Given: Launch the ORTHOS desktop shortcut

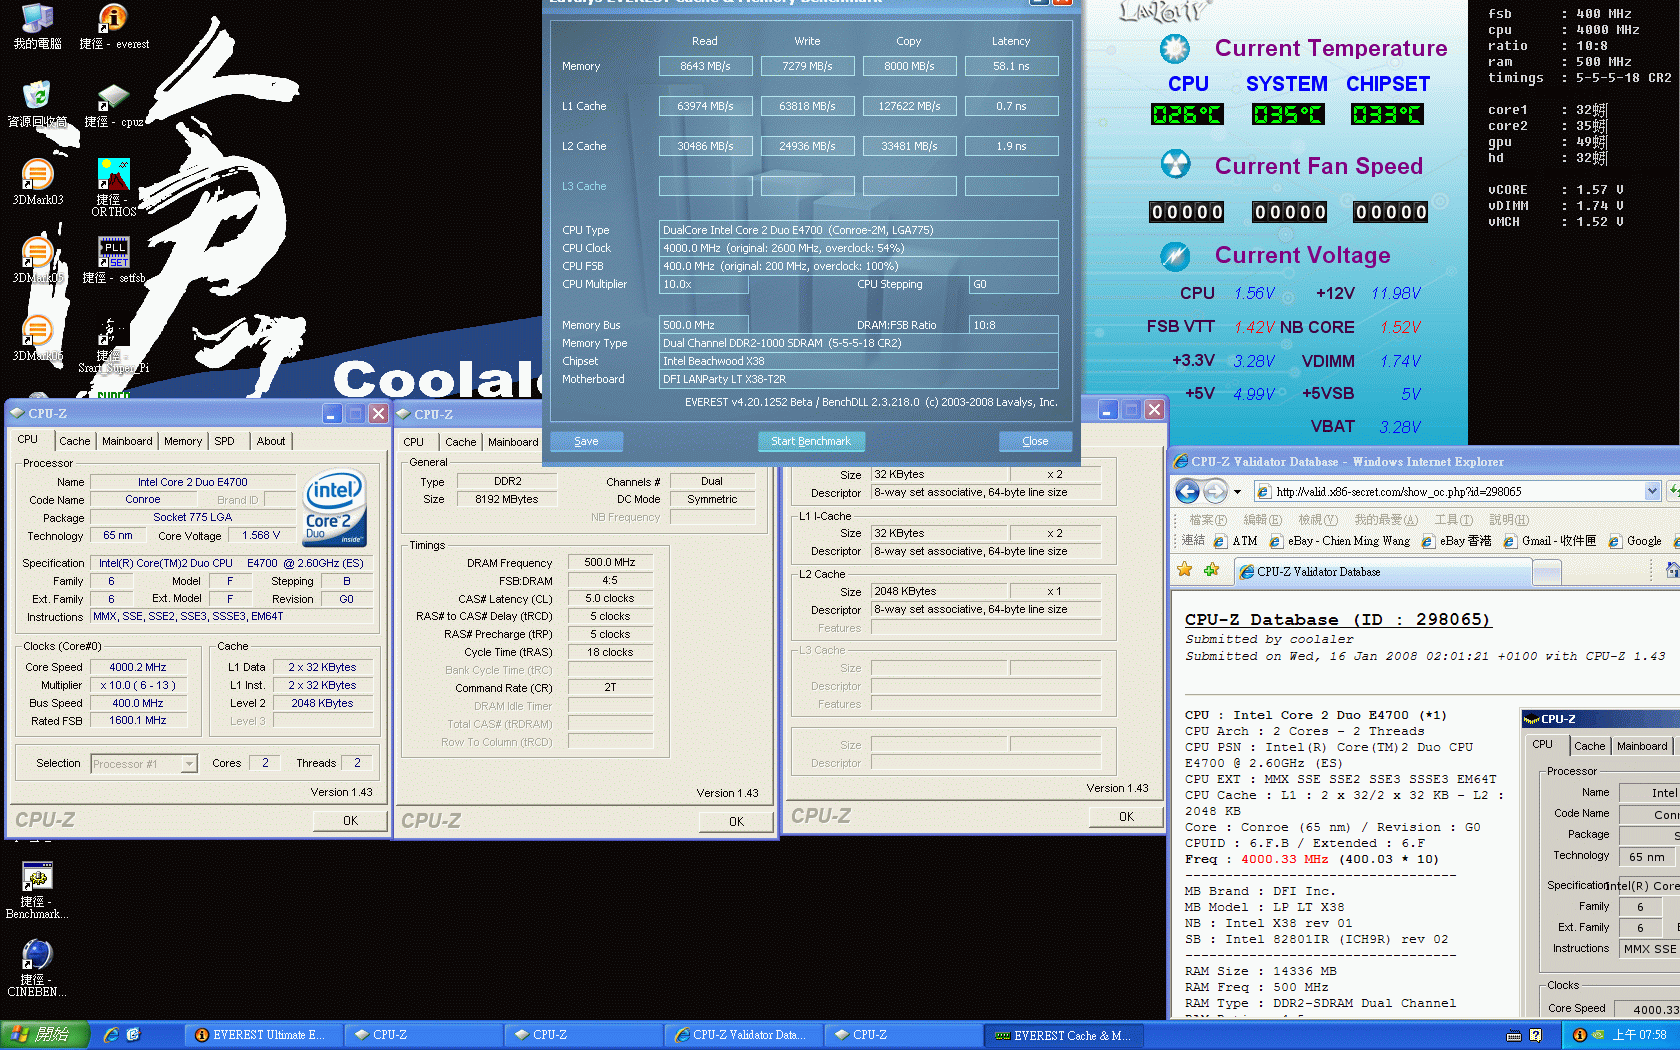Looking at the screenshot, I should [113, 187].
